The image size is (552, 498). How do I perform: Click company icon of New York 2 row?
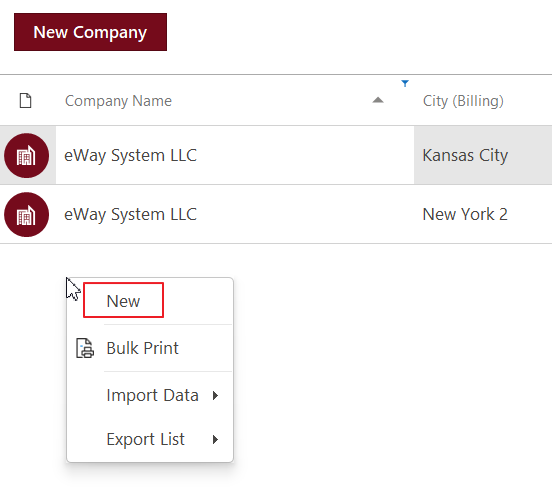pos(26,215)
